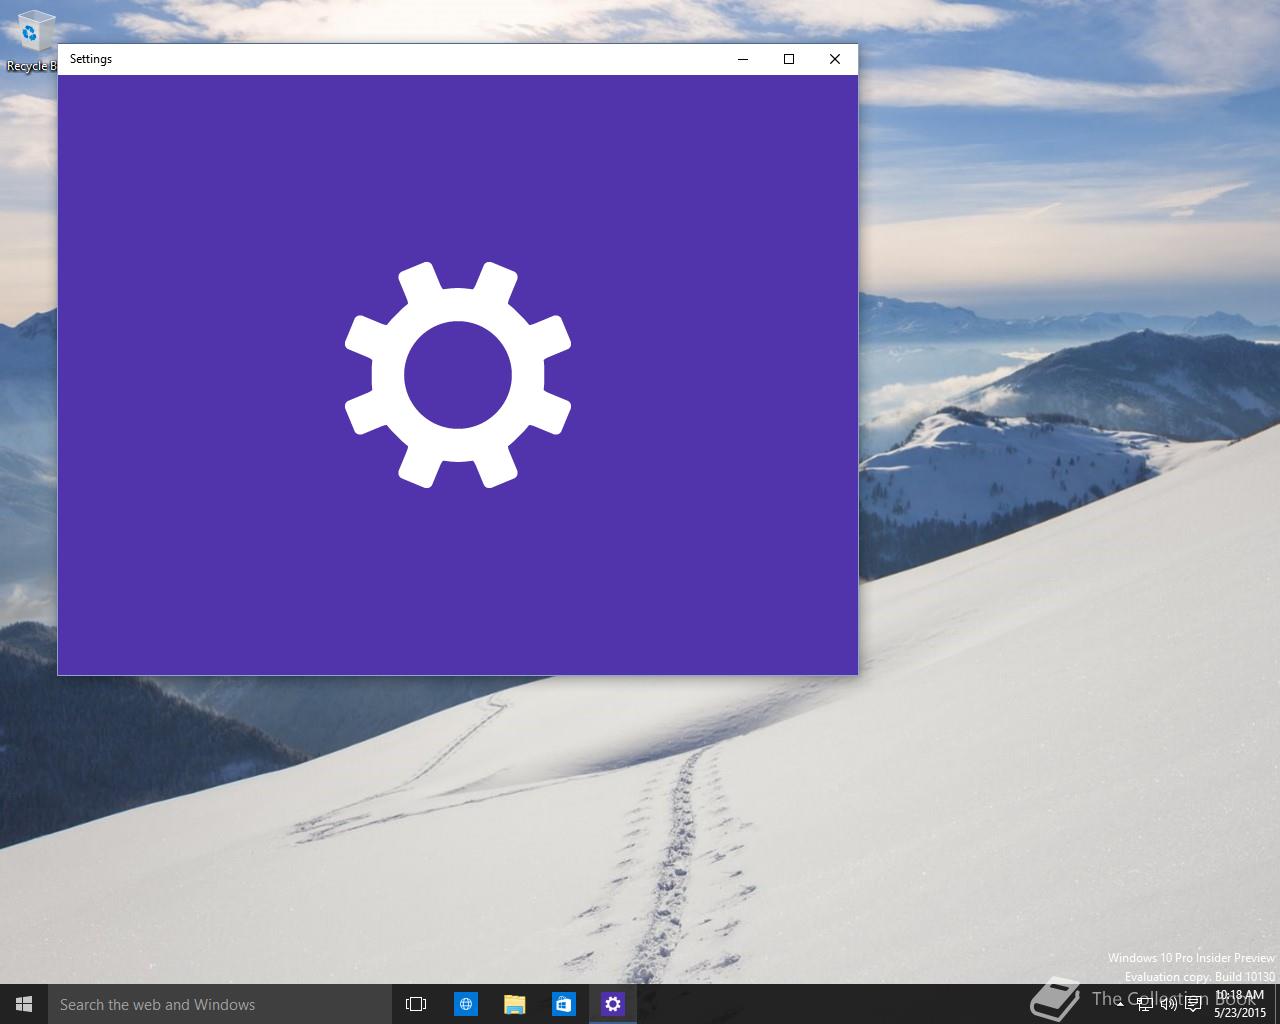Launch the globe browser icon in taskbar
This screenshot has width=1280, height=1024.
click(x=465, y=1004)
